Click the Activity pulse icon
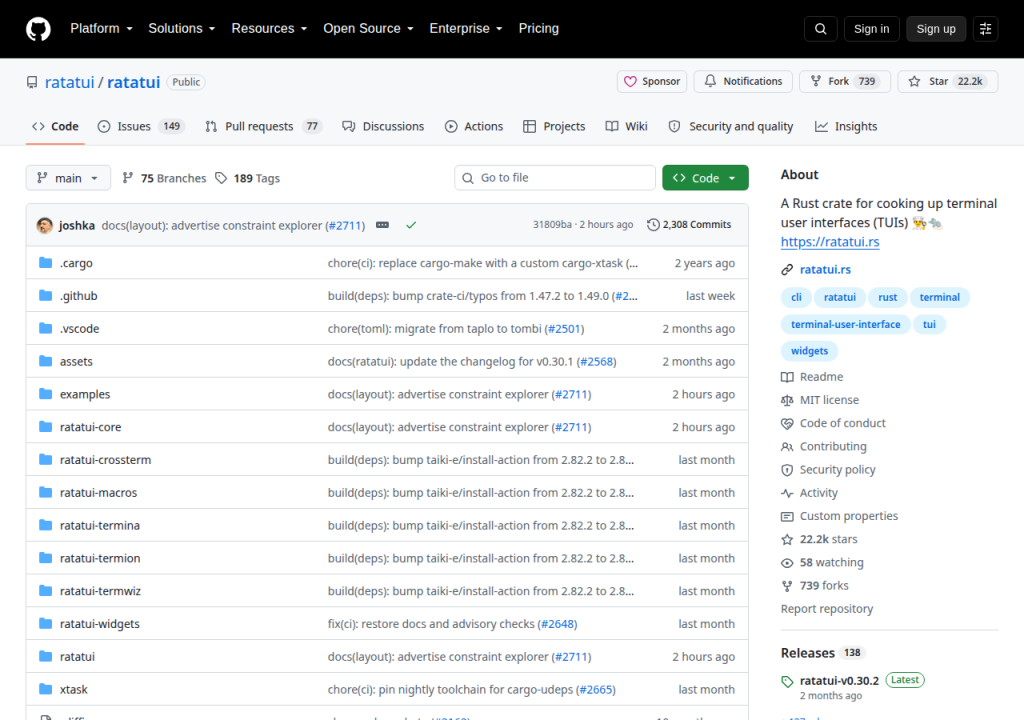 pyautogui.click(x=787, y=493)
